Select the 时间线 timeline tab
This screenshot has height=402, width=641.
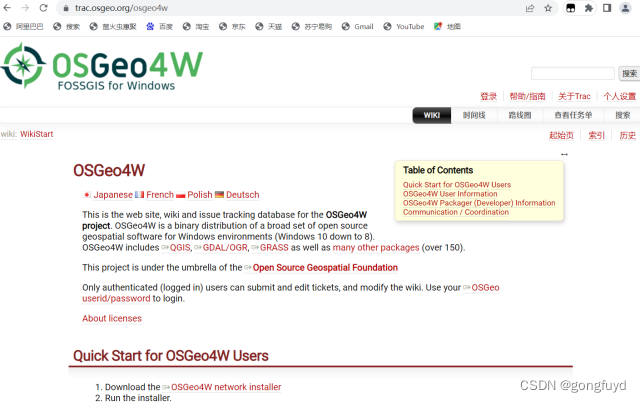pyautogui.click(x=474, y=115)
